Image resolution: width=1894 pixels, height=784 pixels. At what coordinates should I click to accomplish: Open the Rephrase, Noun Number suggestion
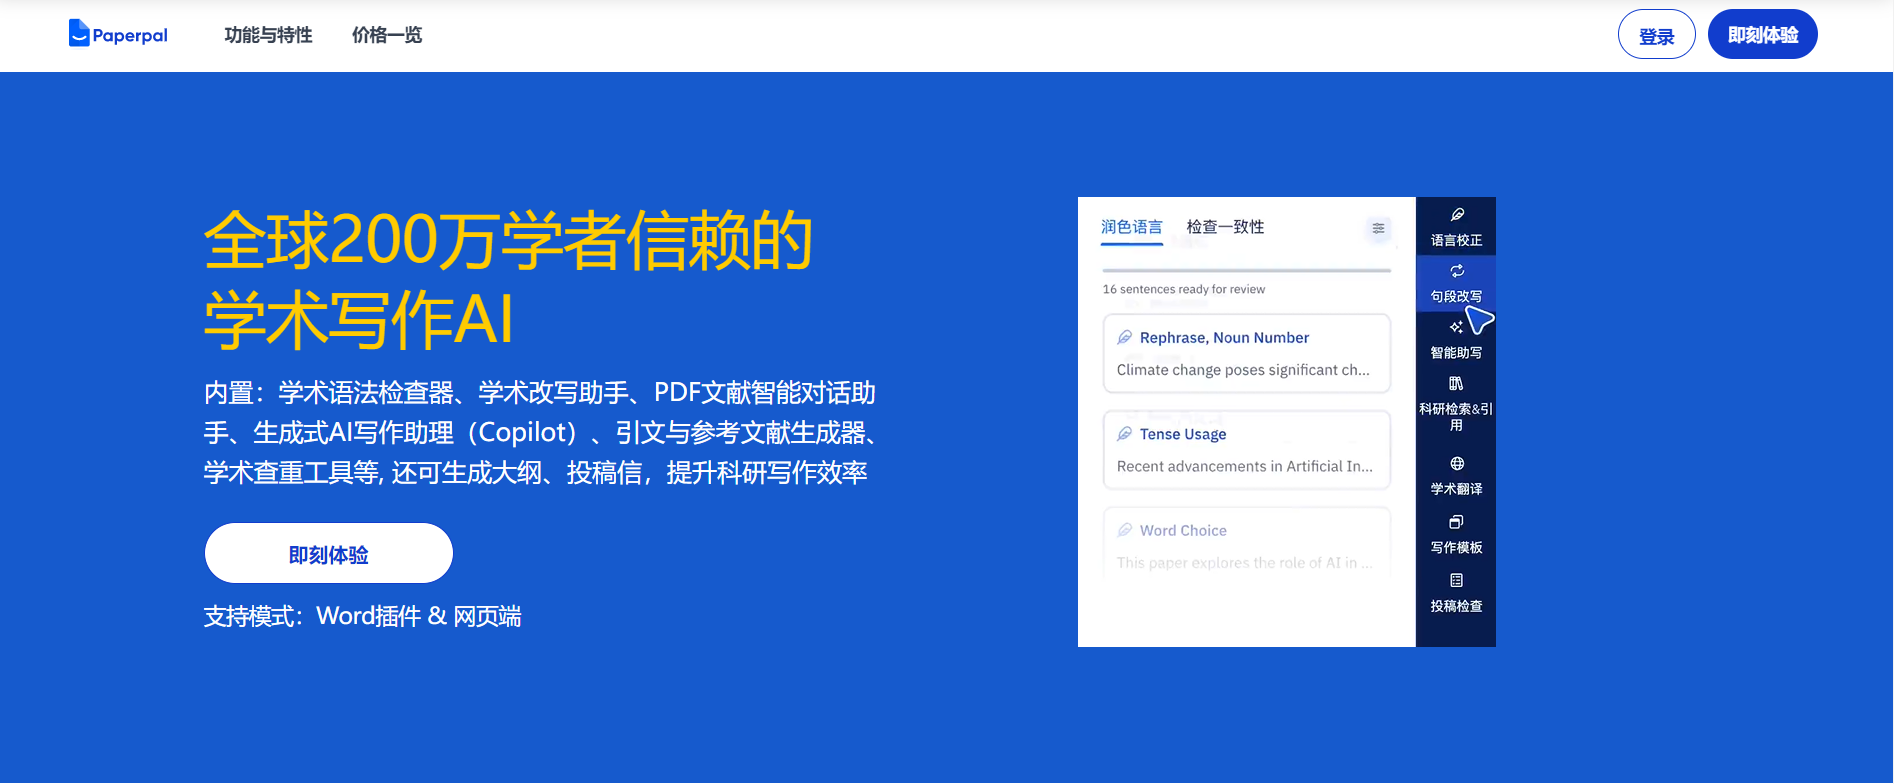point(1246,353)
